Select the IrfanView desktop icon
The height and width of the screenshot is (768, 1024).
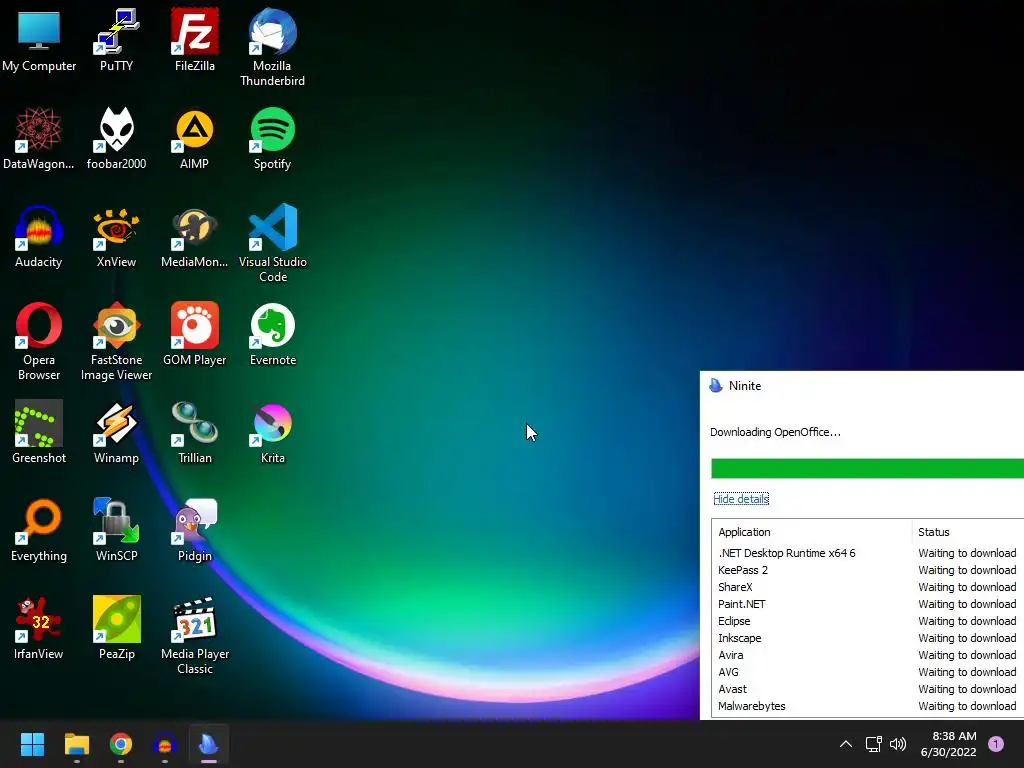pyautogui.click(x=39, y=628)
